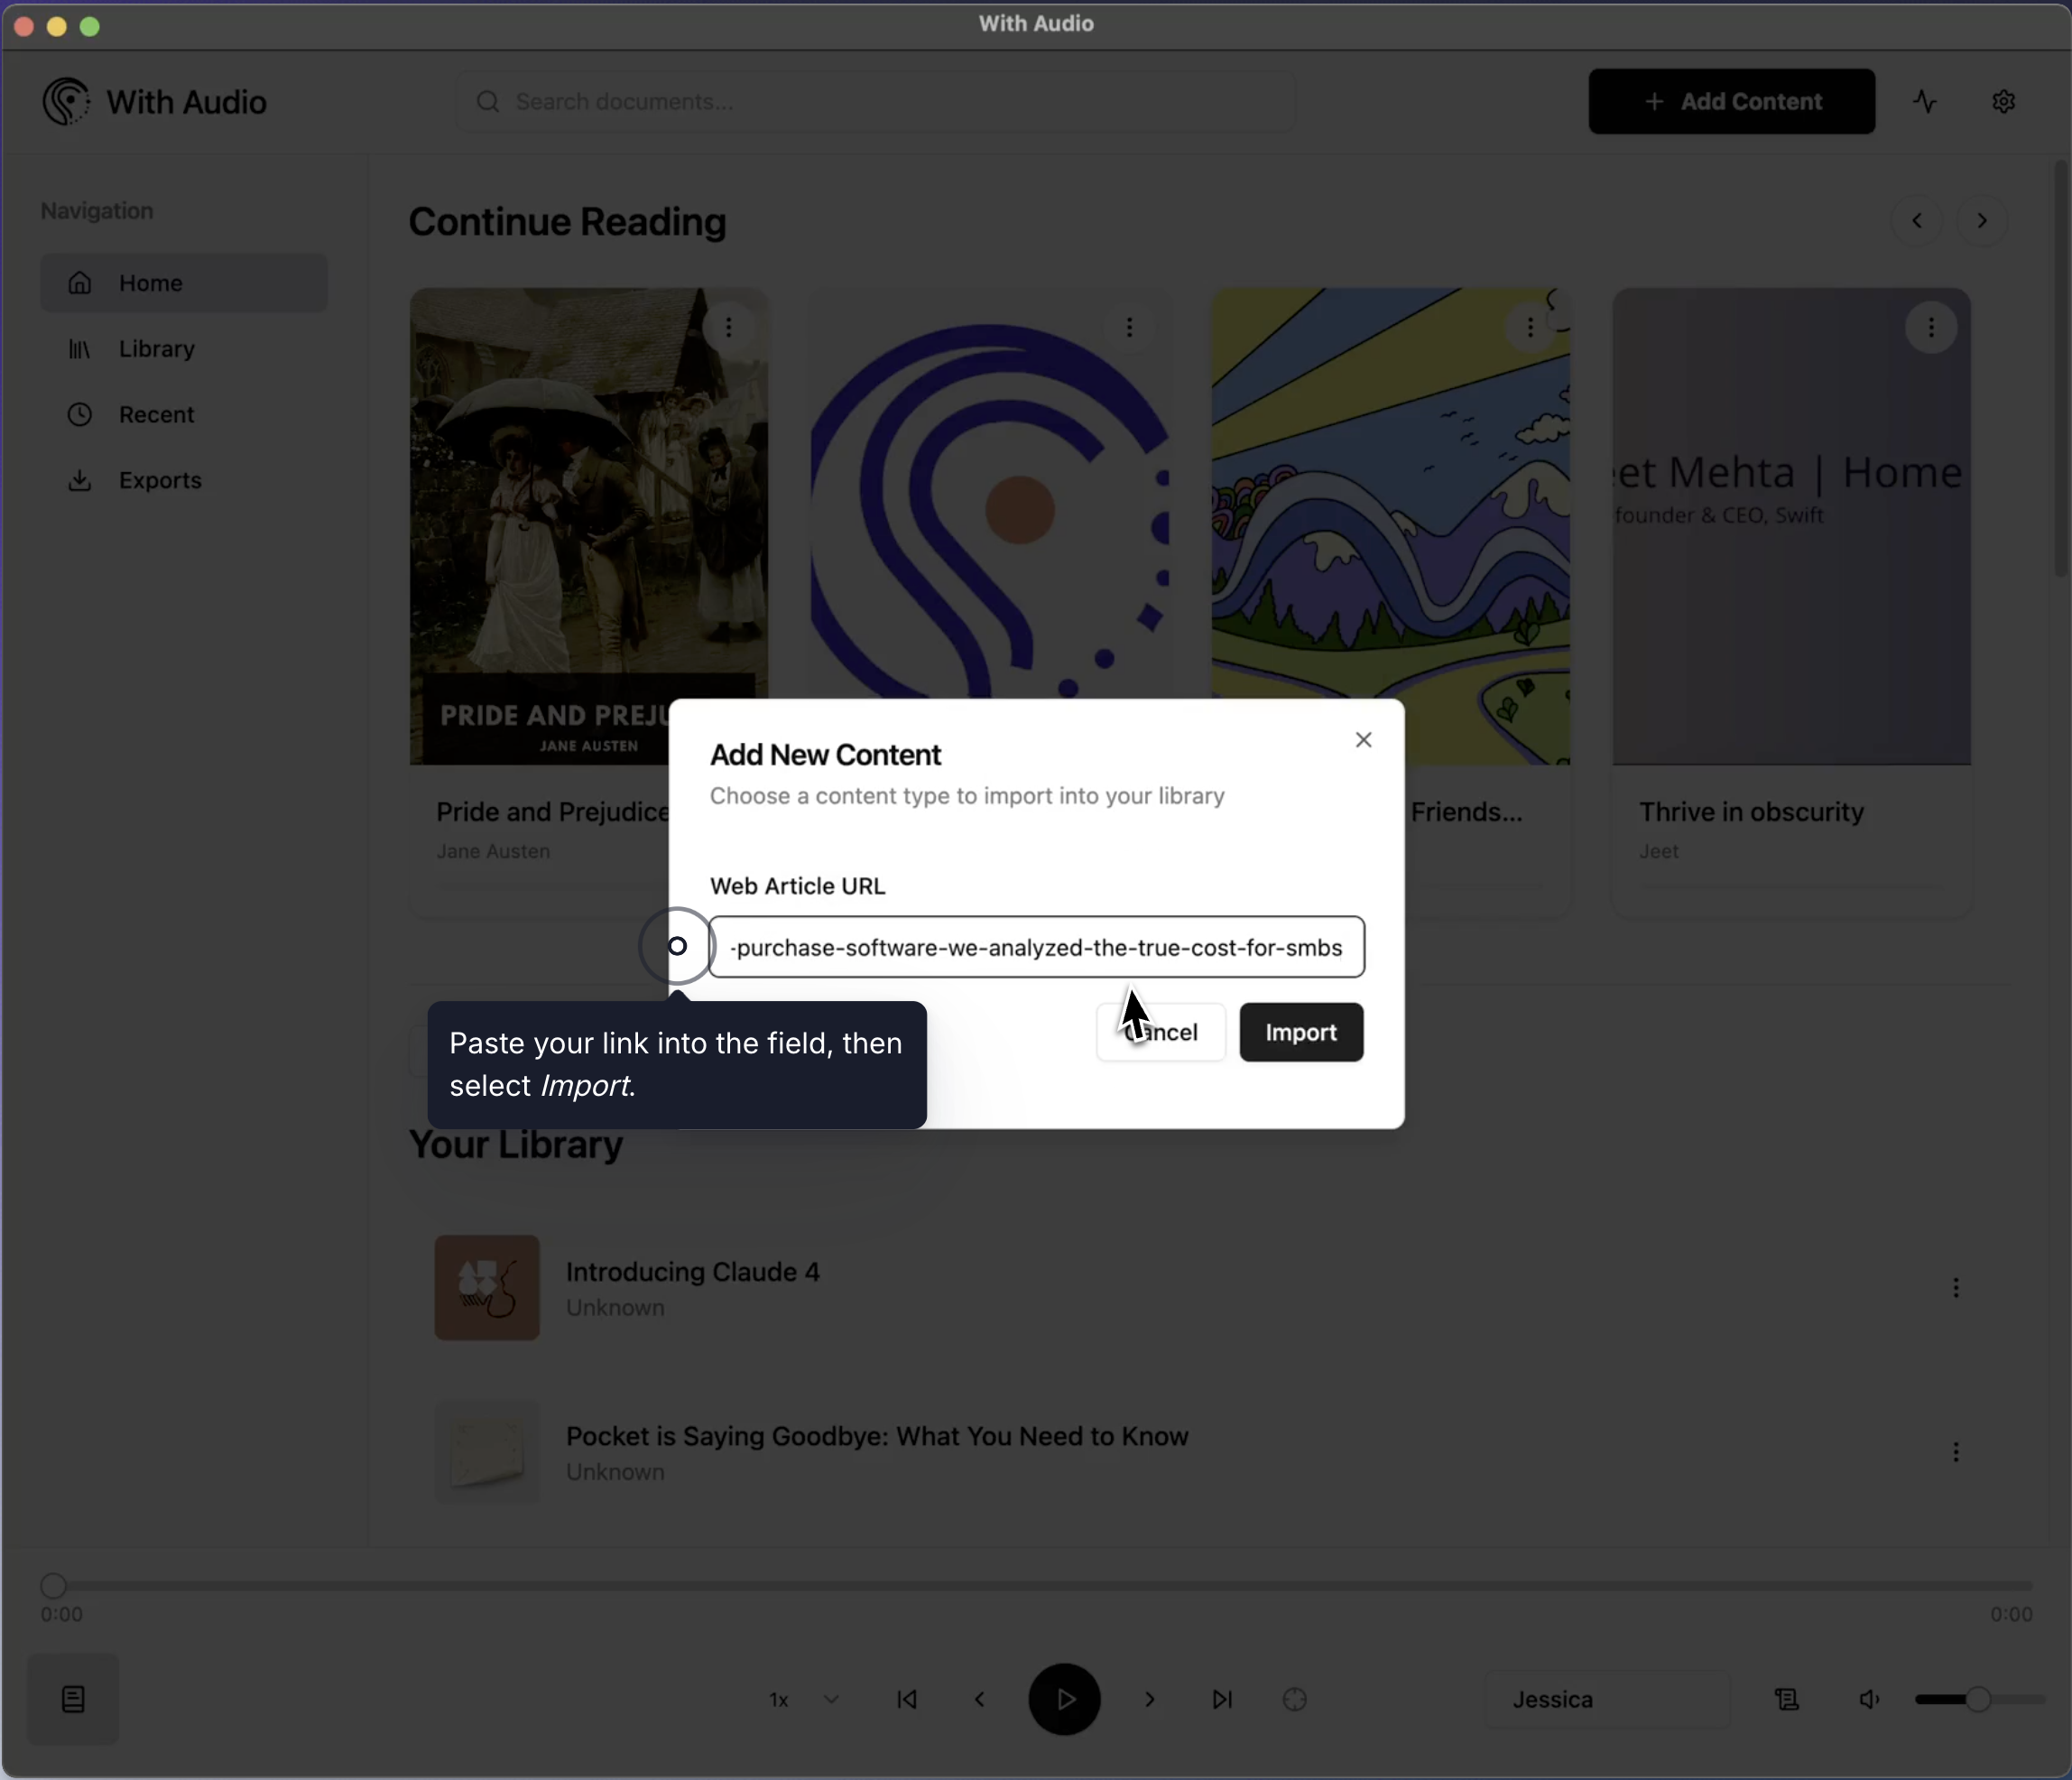Open Exports in navigation sidebar
This screenshot has height=1780, width=2072.
(159, 480)
